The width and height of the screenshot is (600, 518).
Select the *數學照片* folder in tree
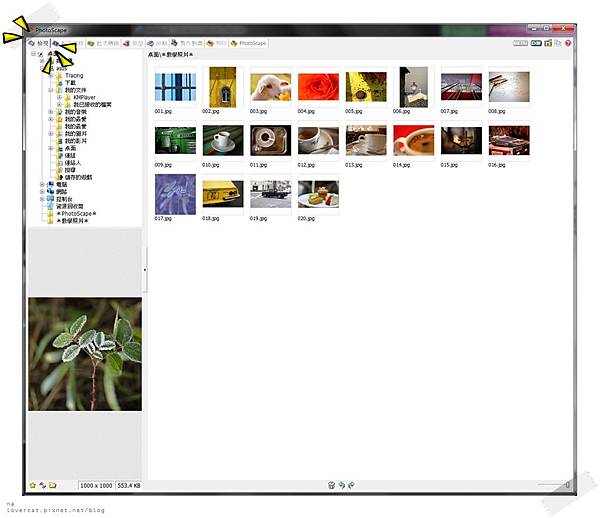72,221
